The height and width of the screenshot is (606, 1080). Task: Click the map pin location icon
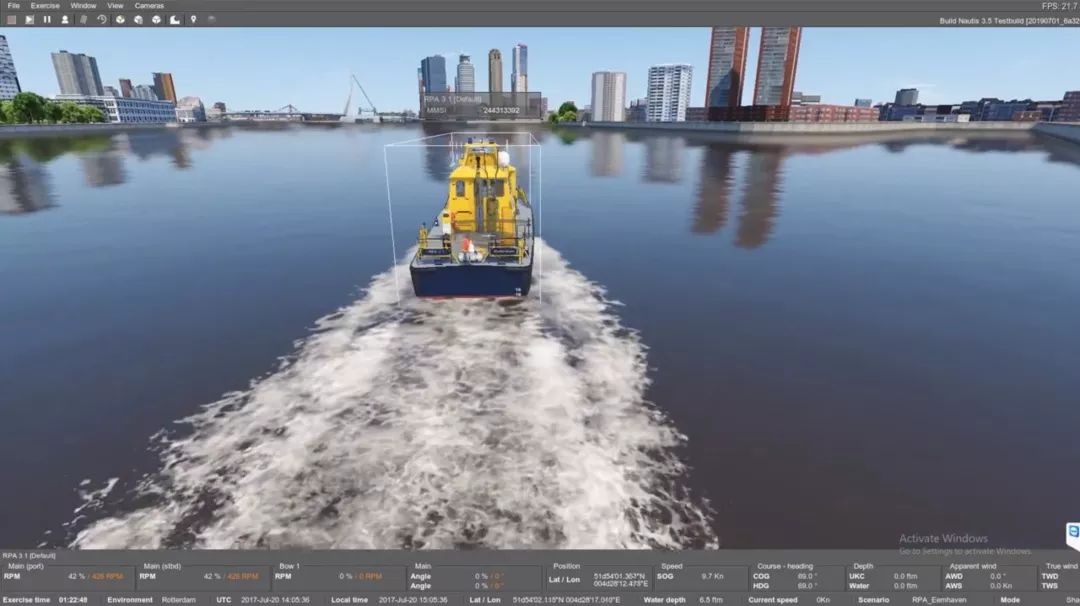tap(194, 19)
